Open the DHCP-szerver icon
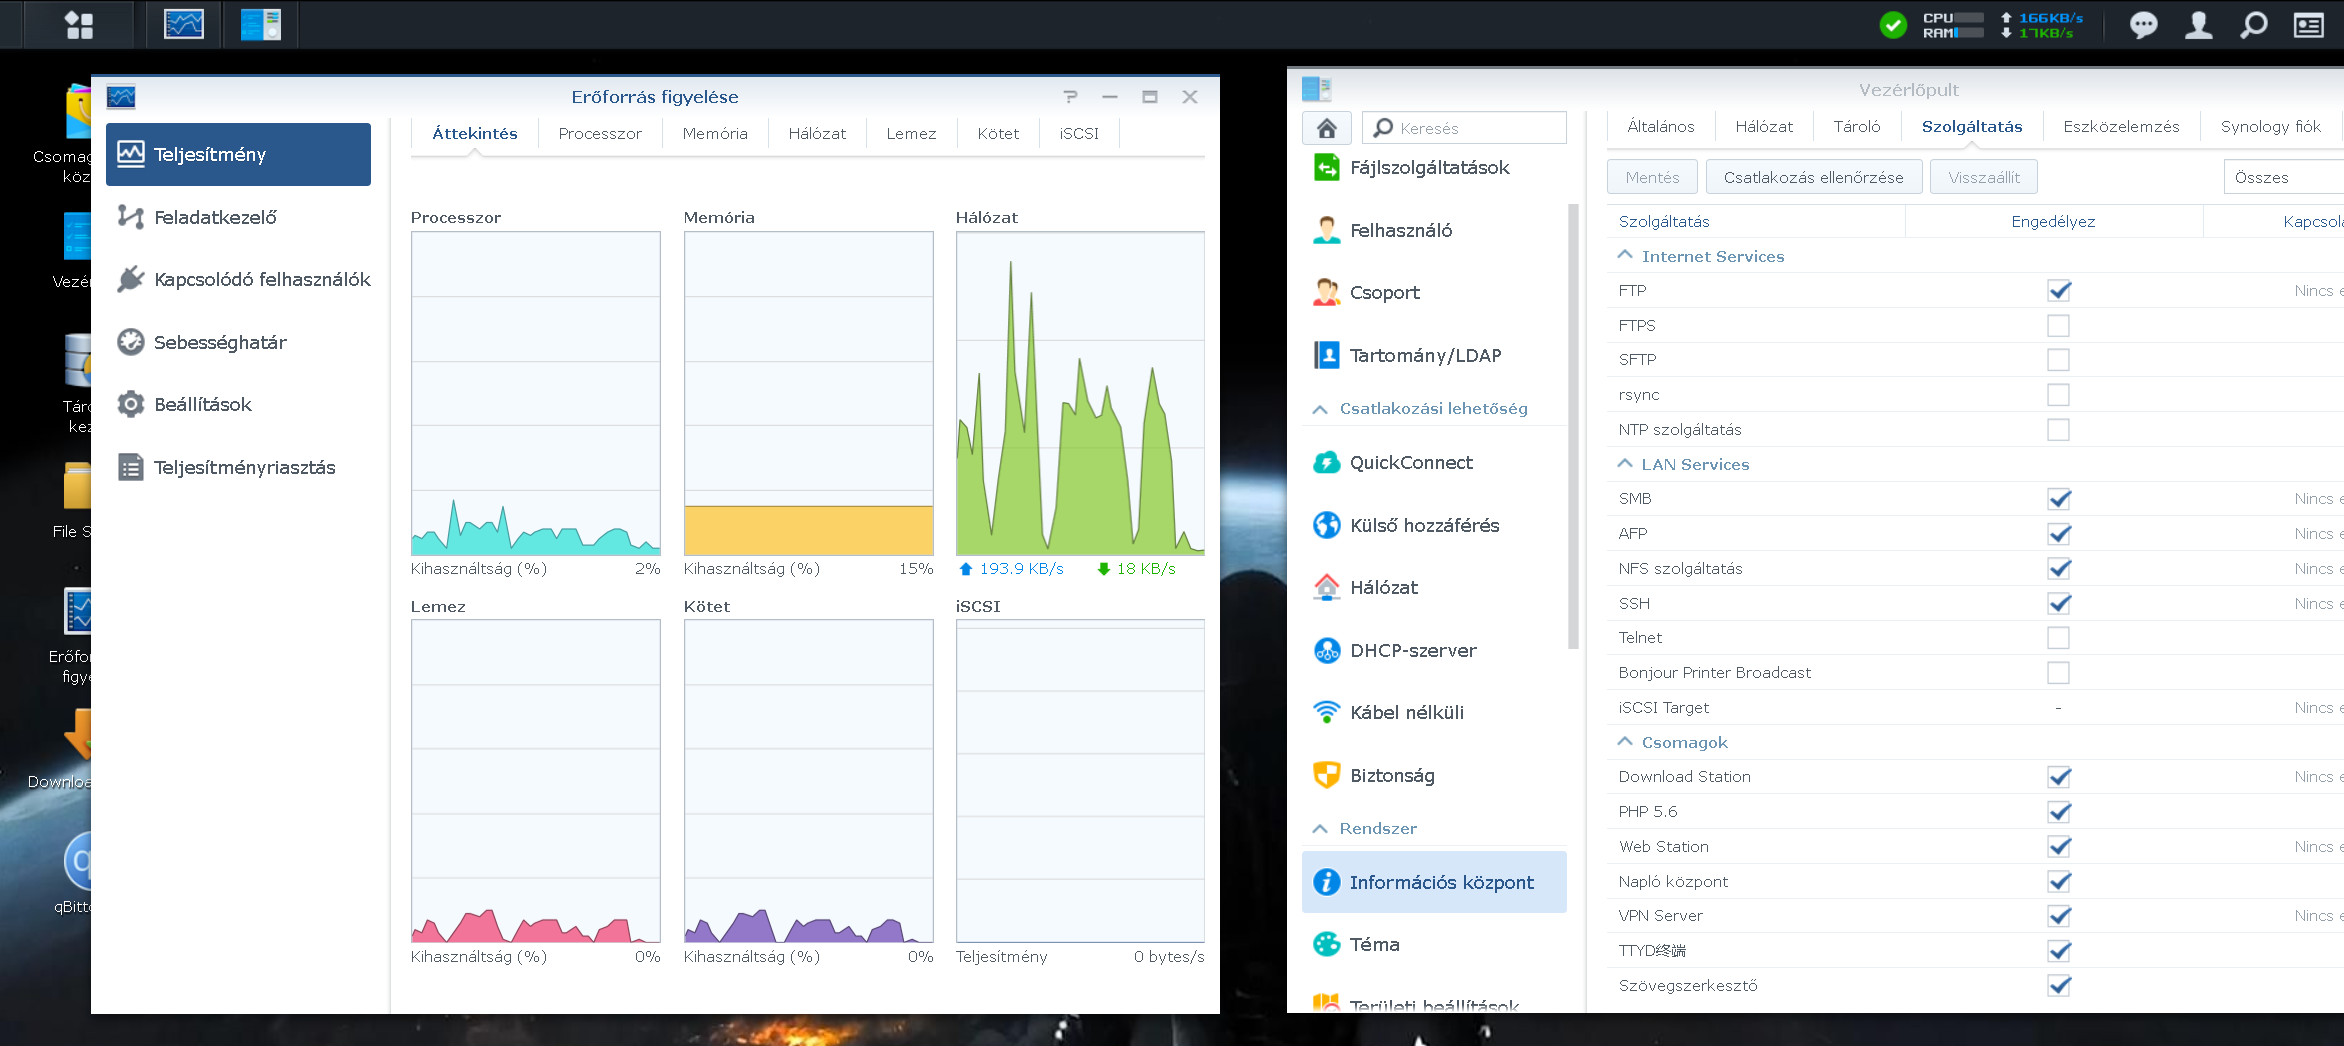Screen dimensions: 2344x1046 pos(1326,651)
